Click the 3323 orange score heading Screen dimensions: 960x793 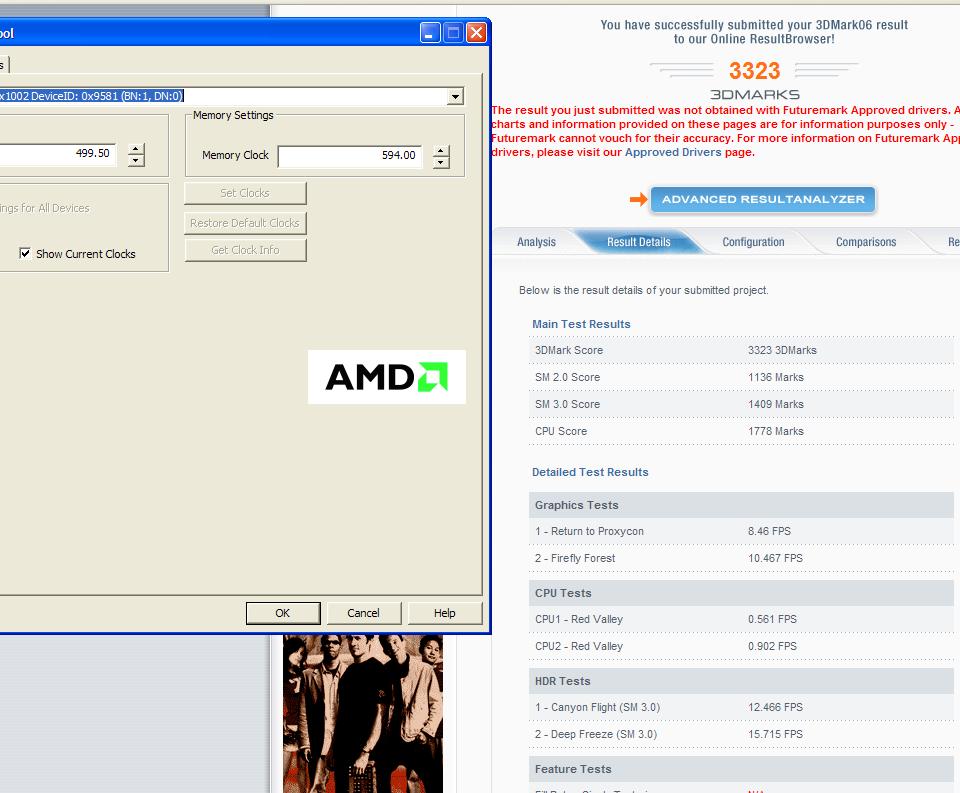(754, 71)
